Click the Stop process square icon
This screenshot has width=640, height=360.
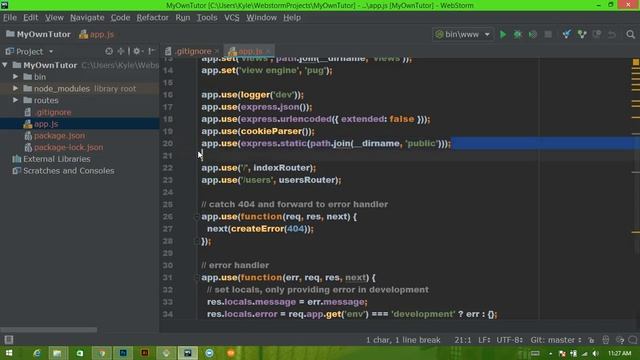tap(548, 35)
